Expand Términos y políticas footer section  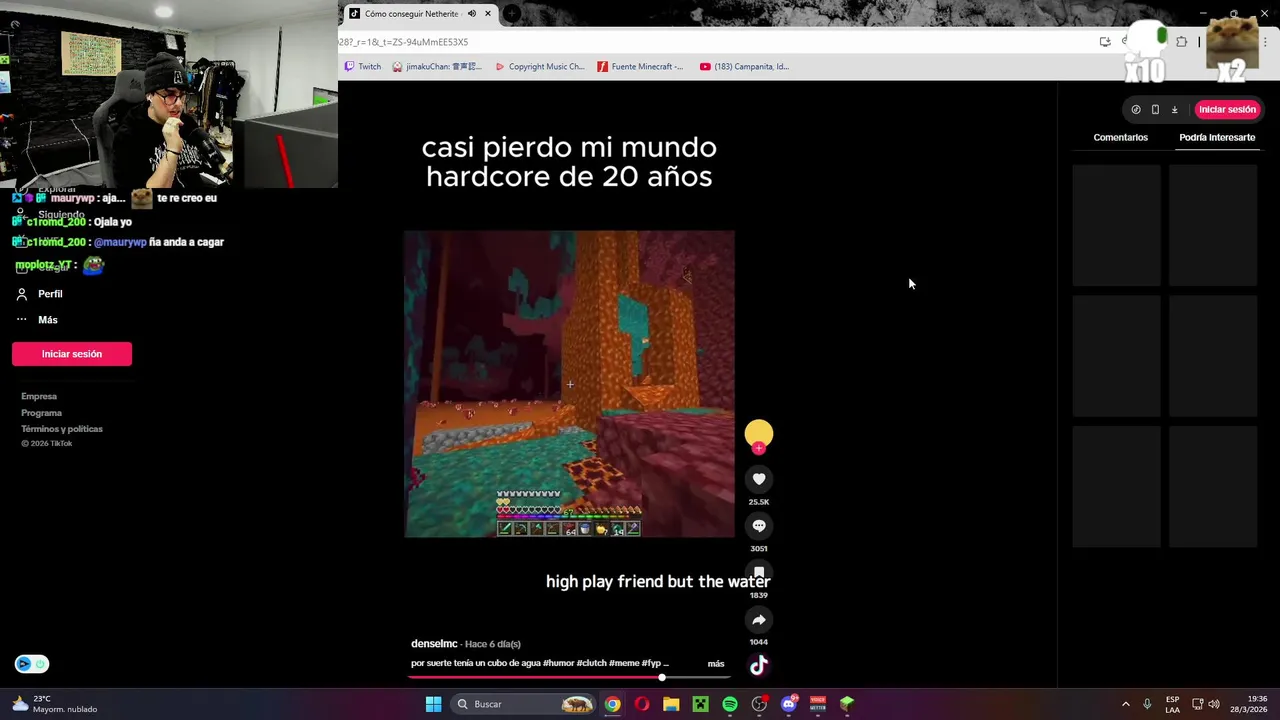point(62,429)
